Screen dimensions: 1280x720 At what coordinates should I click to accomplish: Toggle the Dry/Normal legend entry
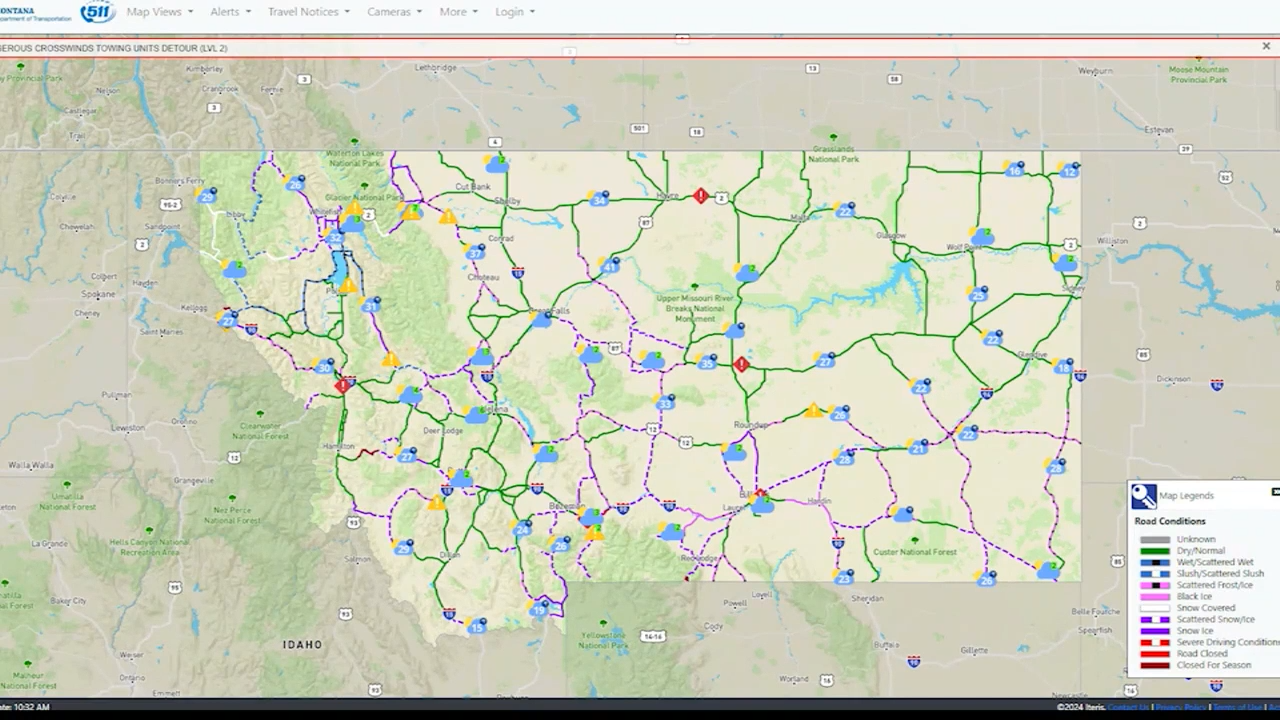pos(1155,551)
